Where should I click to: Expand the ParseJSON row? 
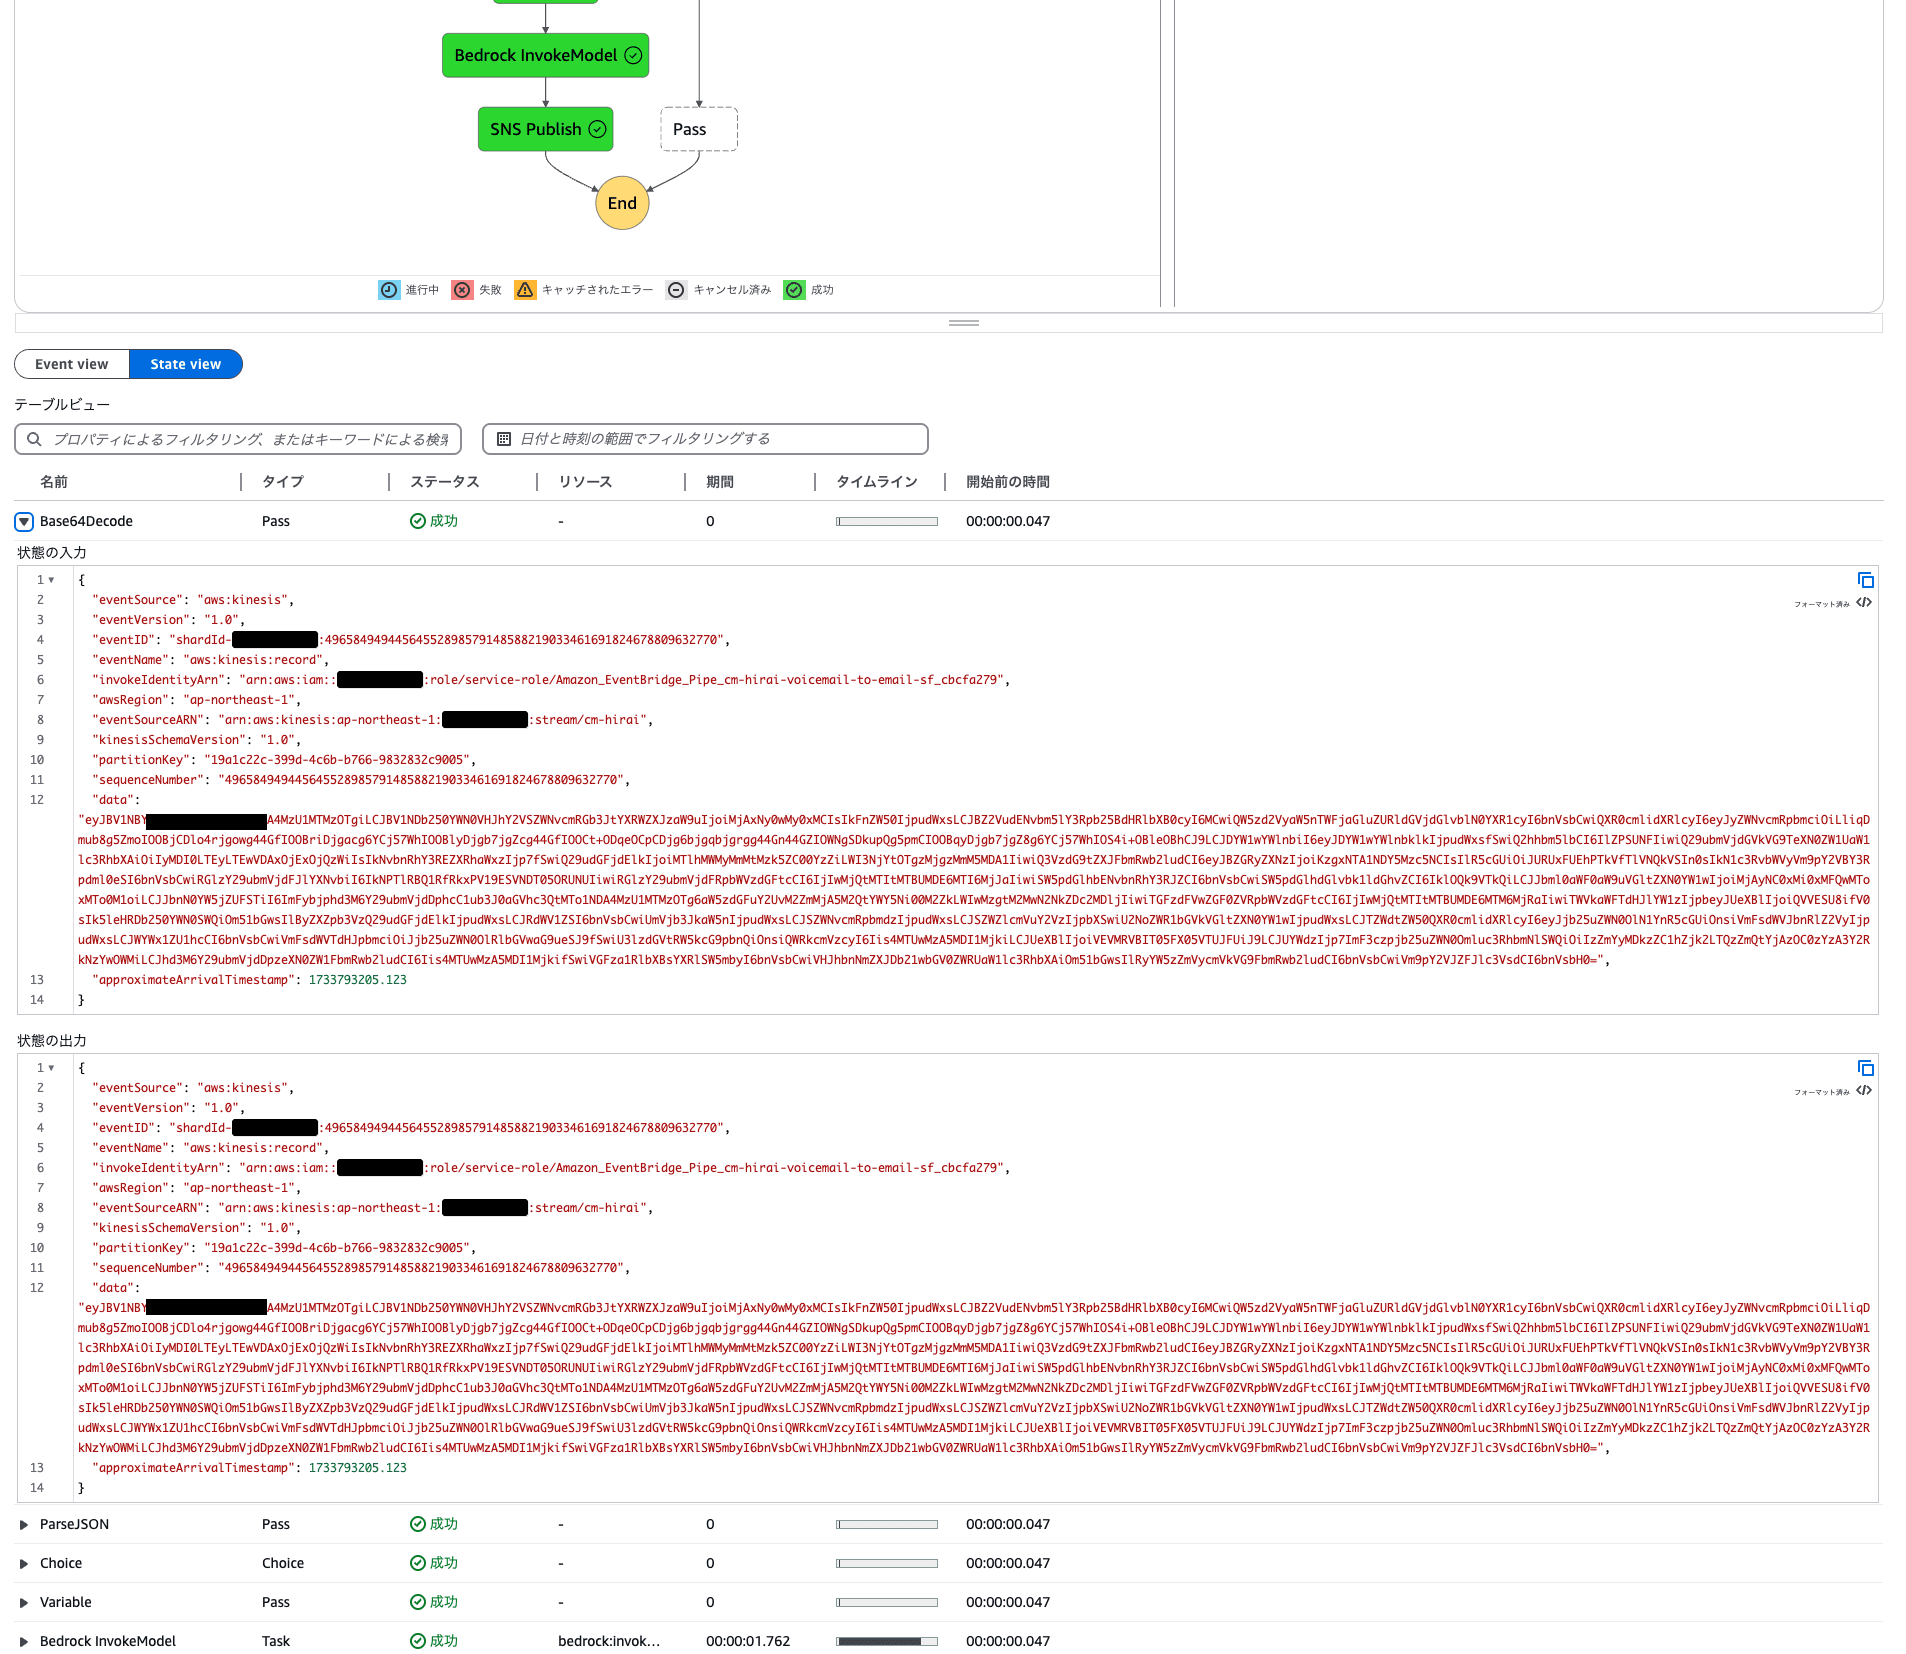(x=24, y=1525)
